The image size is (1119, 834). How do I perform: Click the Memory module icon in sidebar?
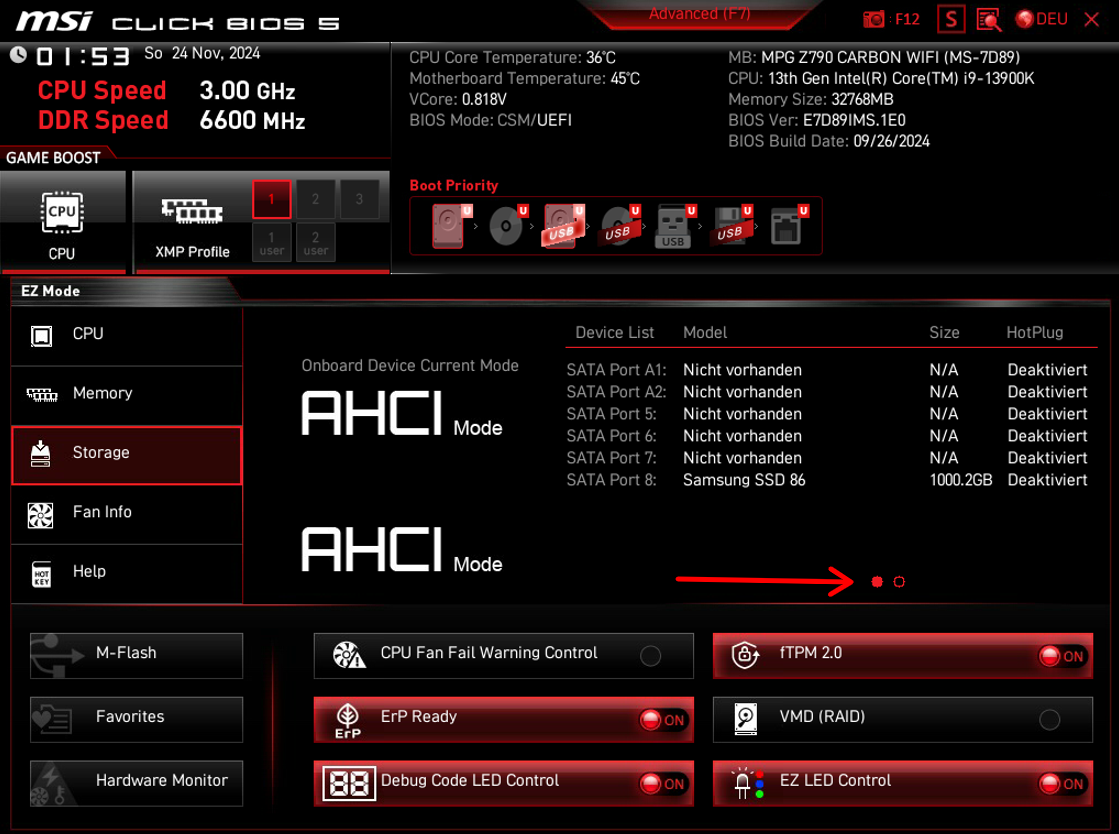pos(42,395)
